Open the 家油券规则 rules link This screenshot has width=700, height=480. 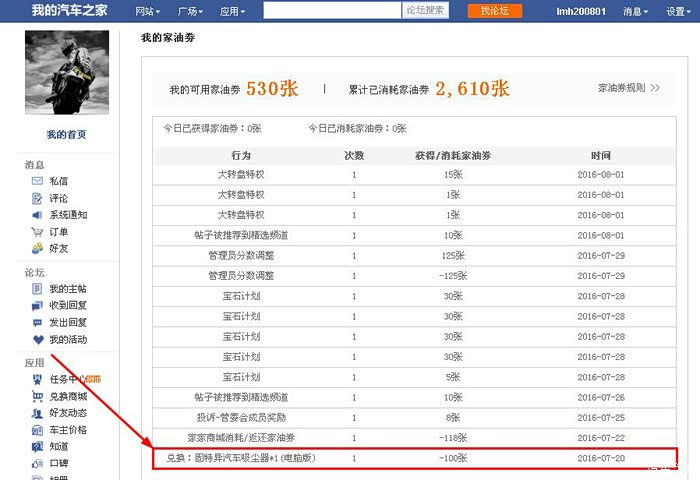628,87
